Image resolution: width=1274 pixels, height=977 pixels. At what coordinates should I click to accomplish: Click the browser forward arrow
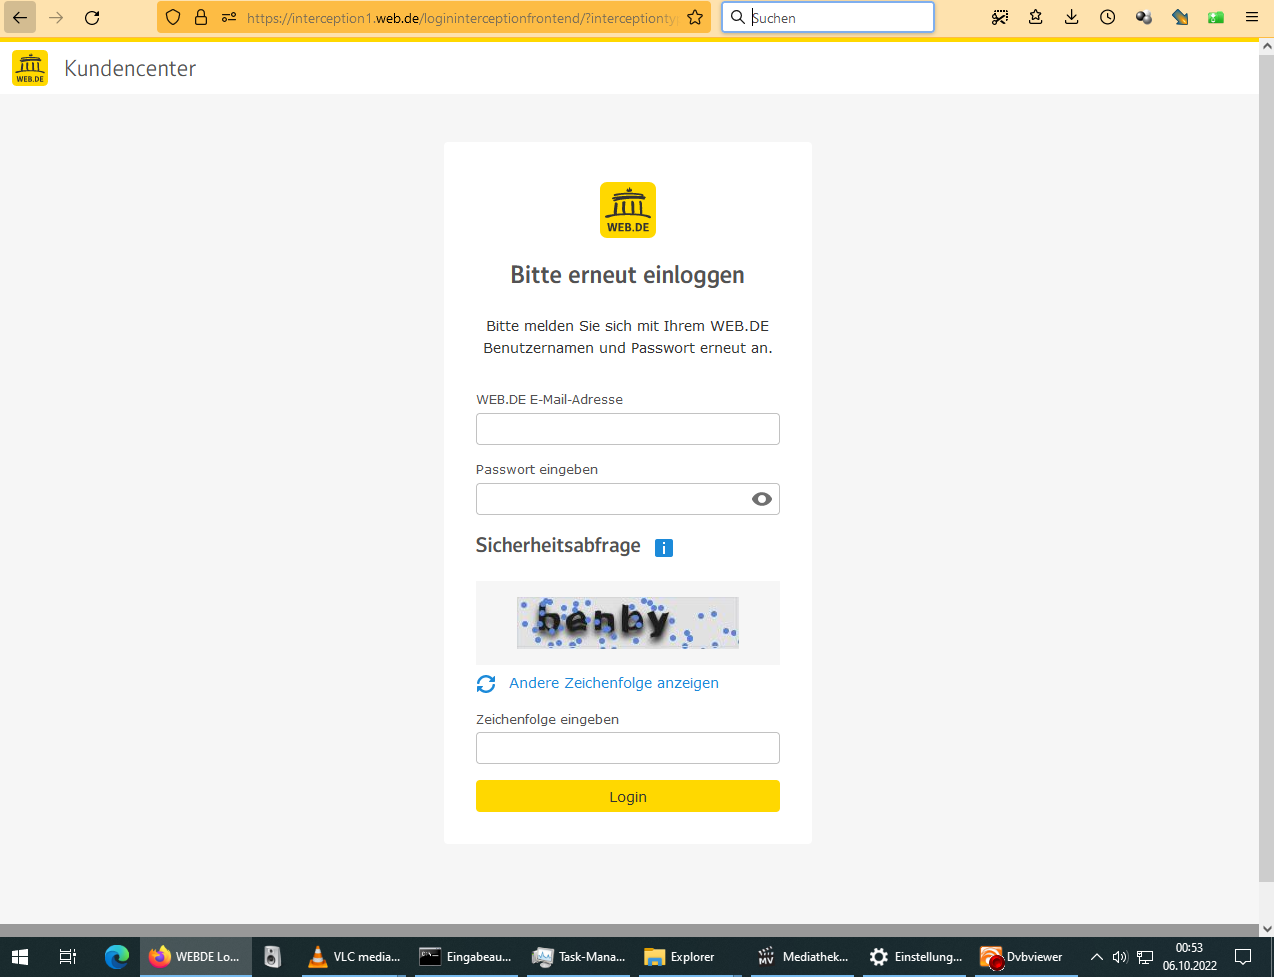pos(56,17)
